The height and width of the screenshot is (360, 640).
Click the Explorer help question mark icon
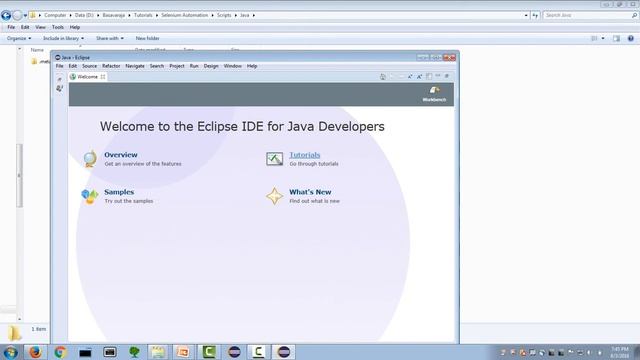[631, 38]
